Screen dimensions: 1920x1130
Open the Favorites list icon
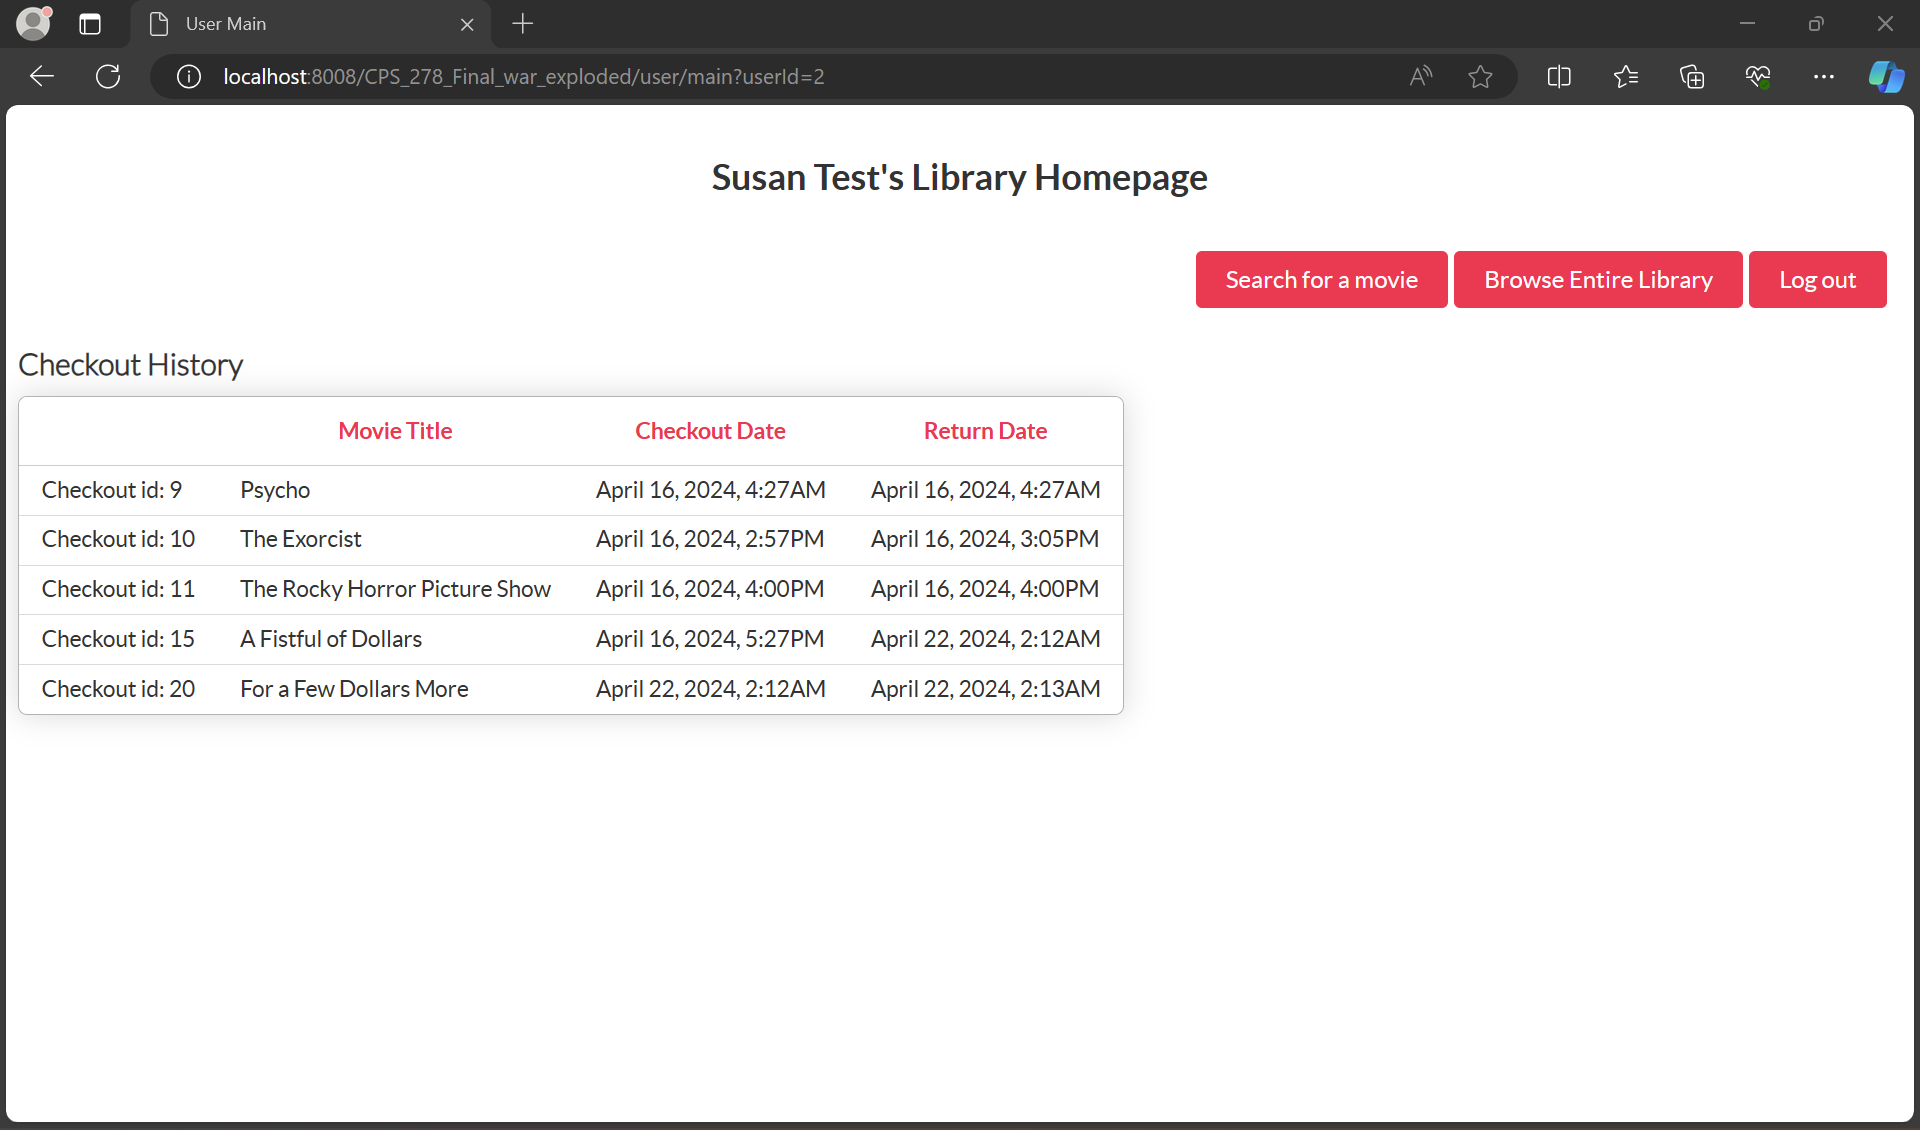click(1626, 77)
